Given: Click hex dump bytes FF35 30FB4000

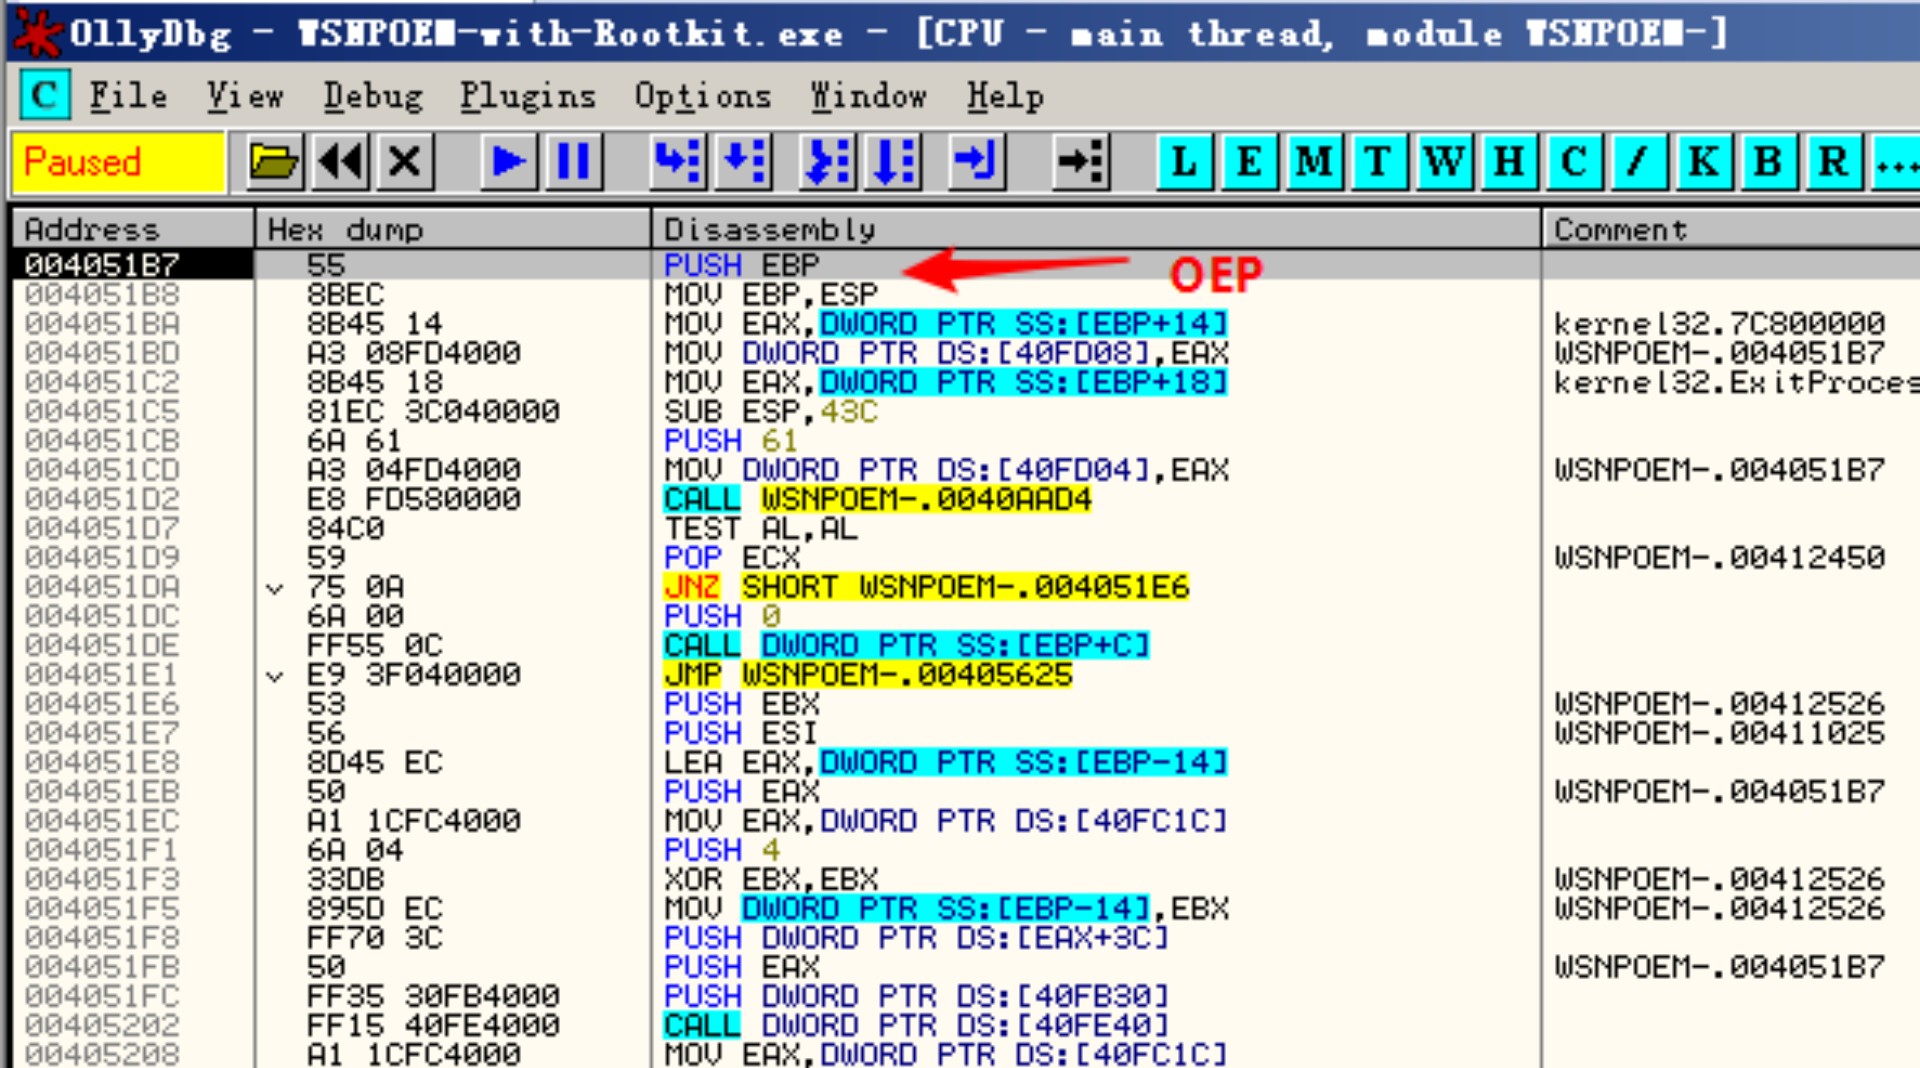Looking at the screenshot, I should click(433, 996).
